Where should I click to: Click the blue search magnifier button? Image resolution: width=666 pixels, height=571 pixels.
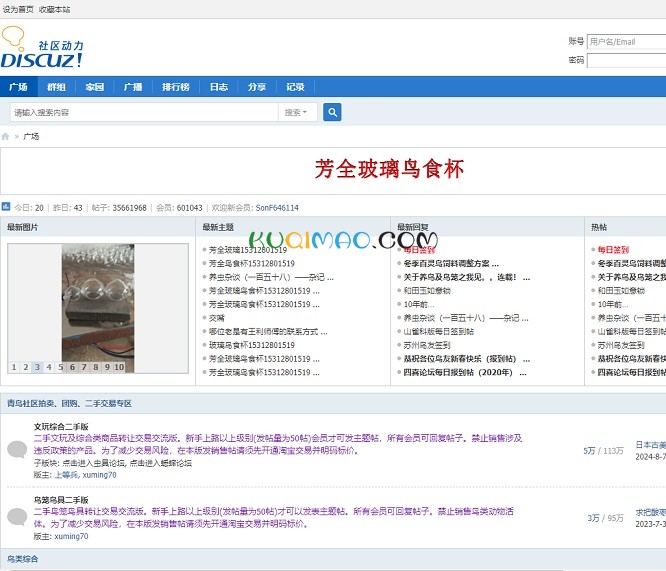point(332,112)
